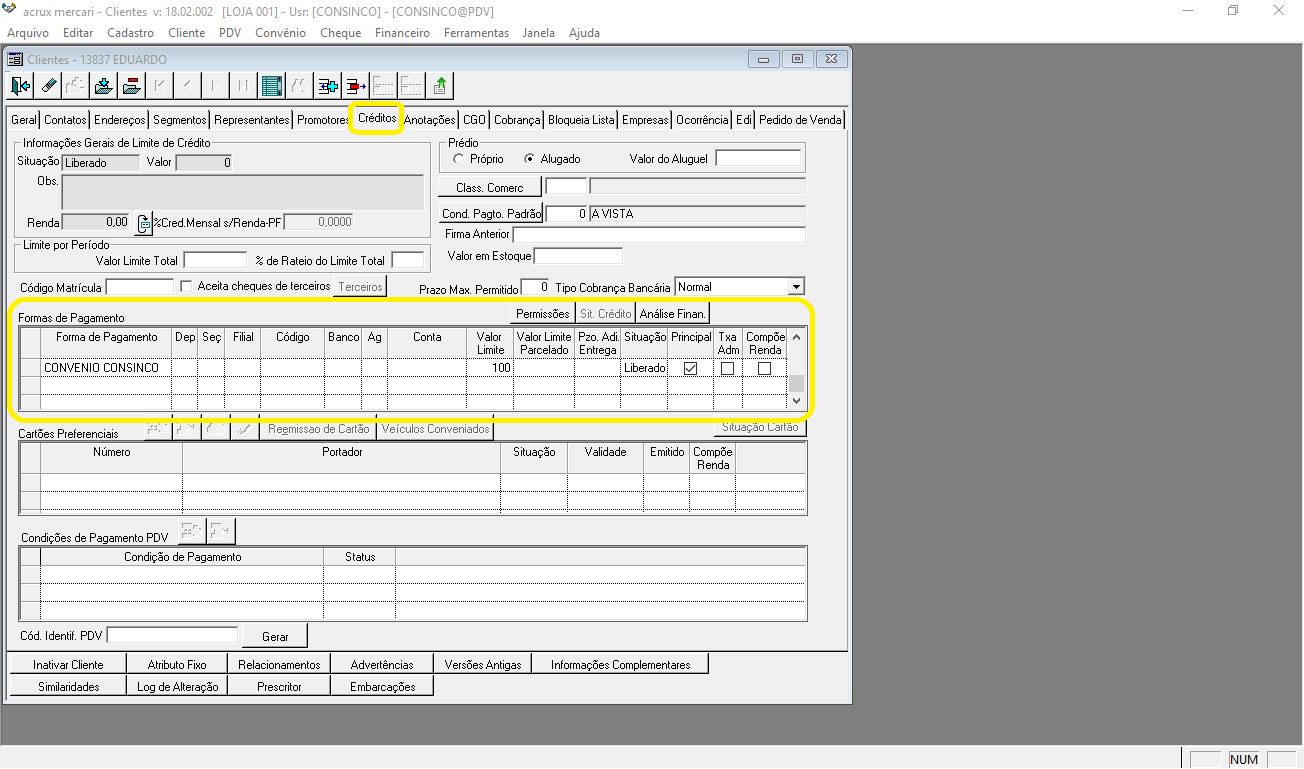Click the calculator icon next to Renda
Viewport: 1304px width, 769px height.
(x=144, y=223)
